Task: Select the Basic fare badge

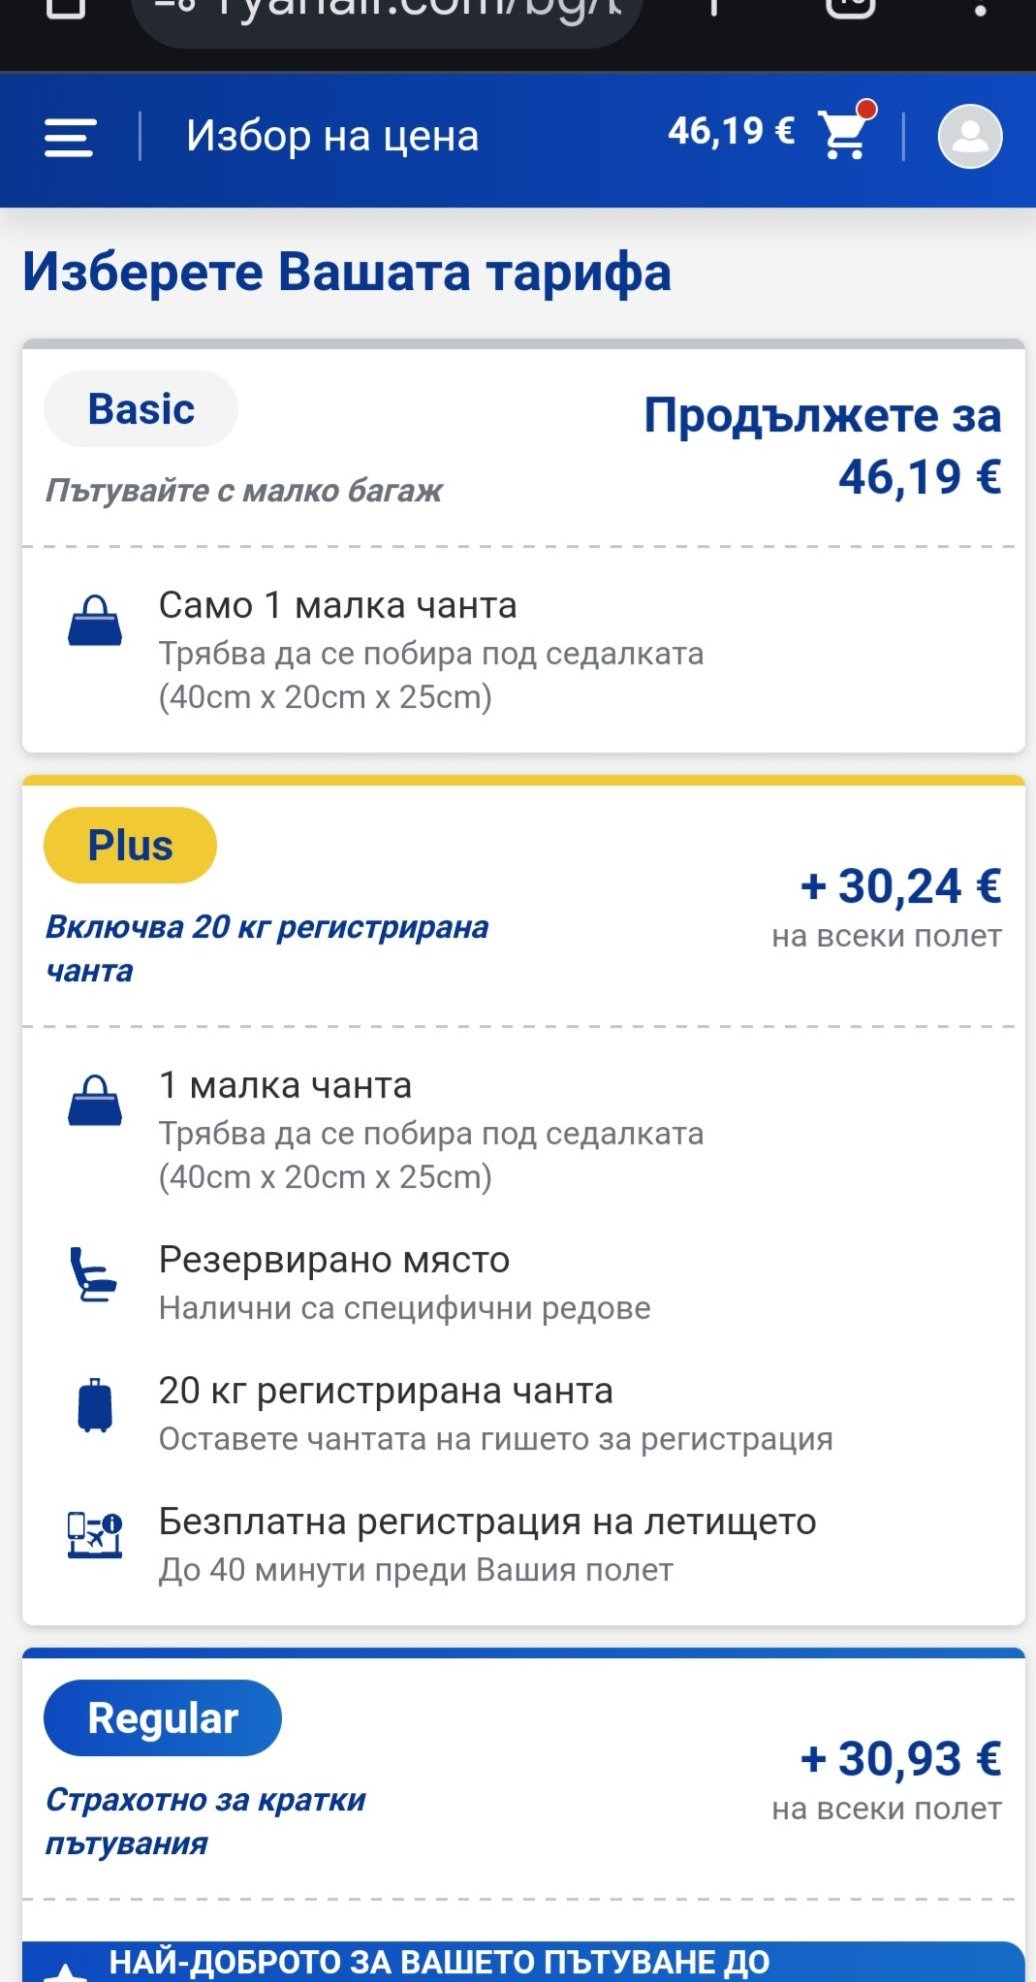Action: click(x=141, y=409)
